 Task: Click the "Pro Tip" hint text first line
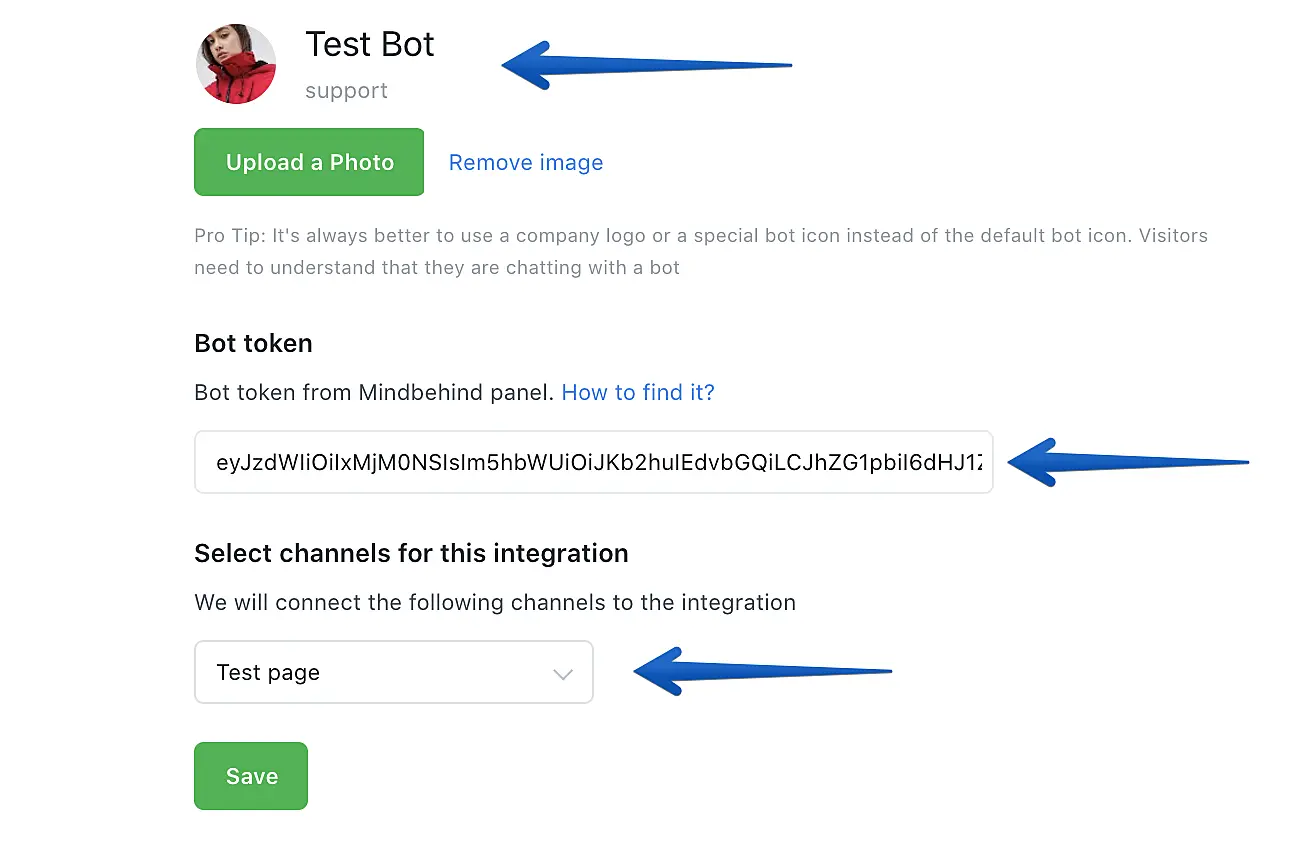(700, 236)
